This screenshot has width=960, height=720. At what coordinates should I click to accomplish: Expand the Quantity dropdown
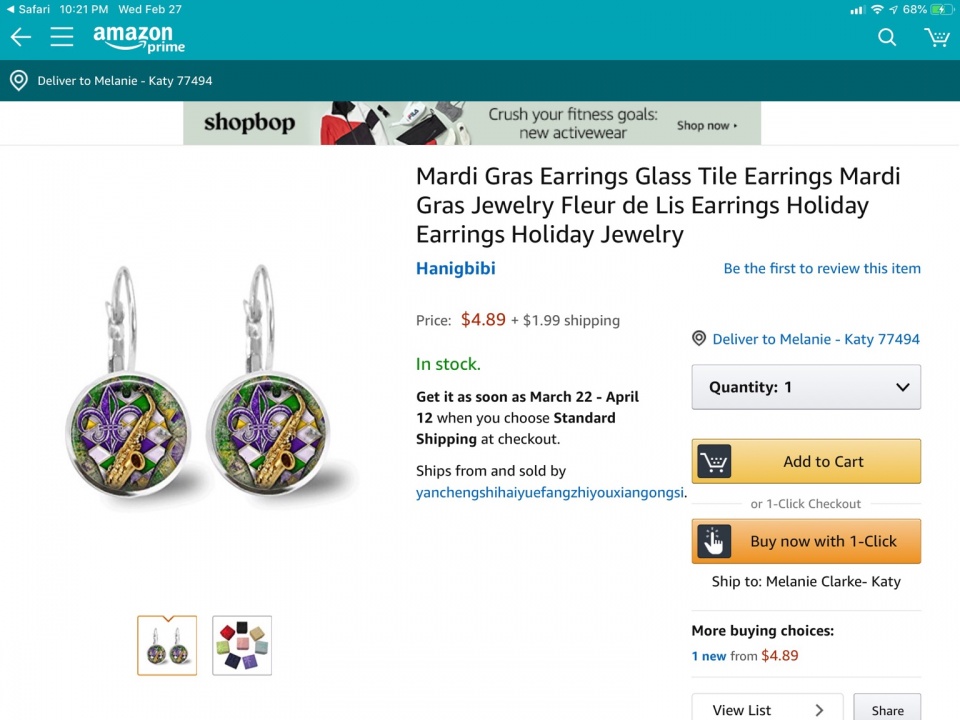806,387
